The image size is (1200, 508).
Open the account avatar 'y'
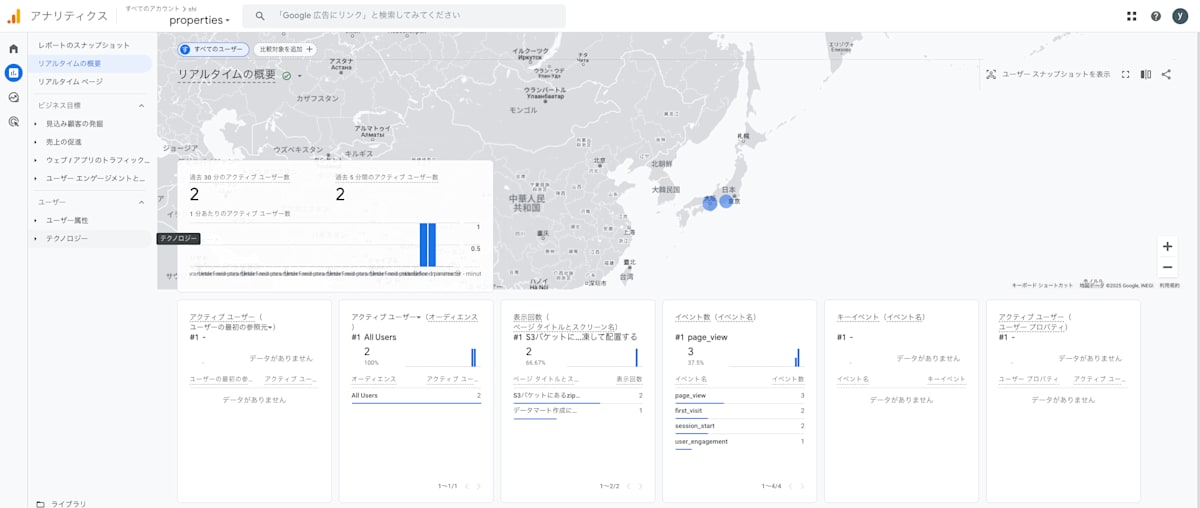click(x=1180, y=16)
